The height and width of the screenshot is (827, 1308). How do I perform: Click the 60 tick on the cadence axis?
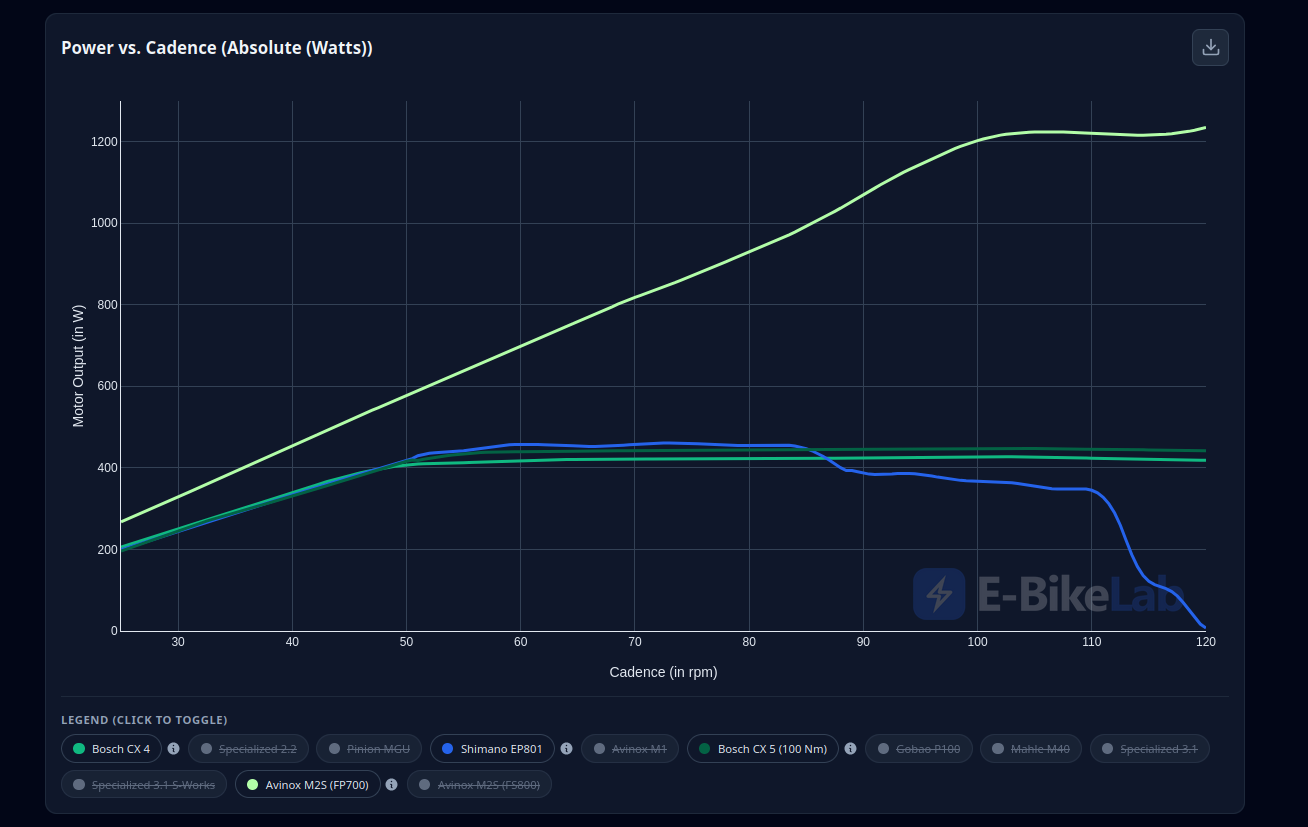tap(521, 642)
